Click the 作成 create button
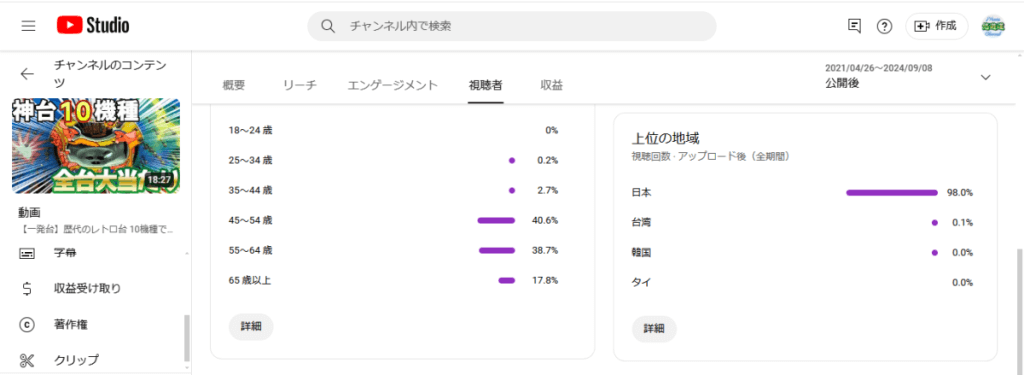This screenshot has height=375, width=1024. coord(936,26)
